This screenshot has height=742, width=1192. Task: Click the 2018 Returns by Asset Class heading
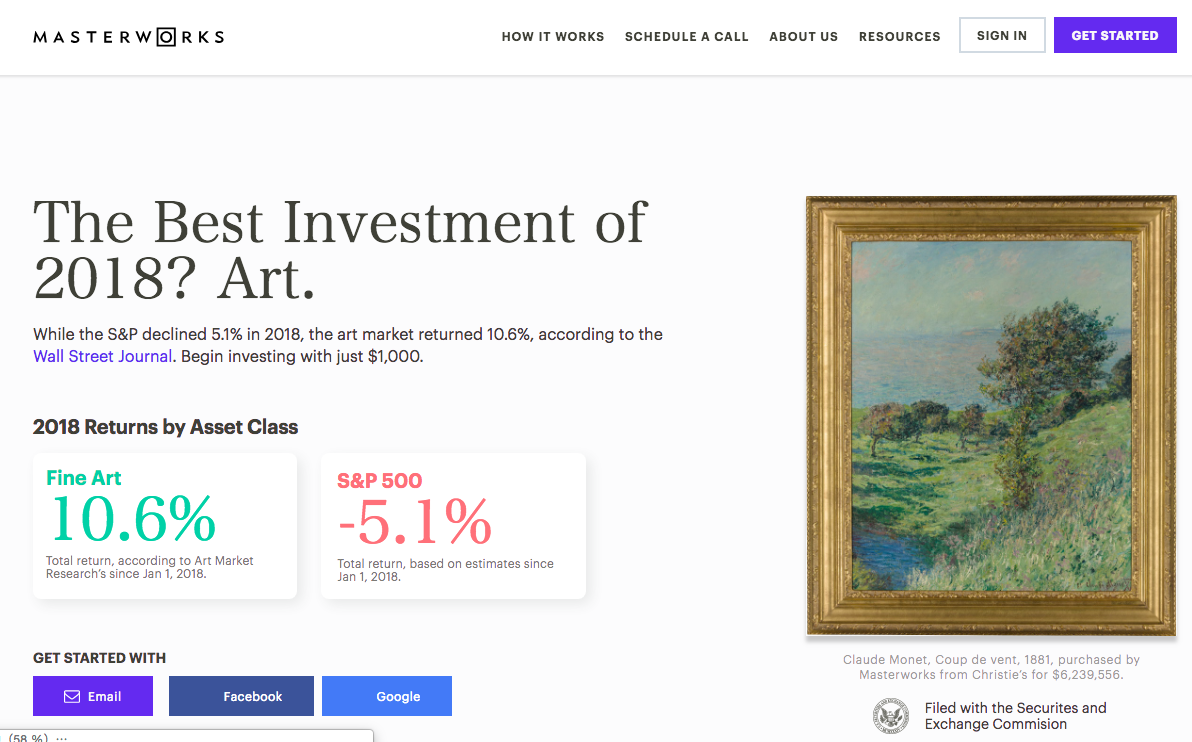(x=165, y=427)
